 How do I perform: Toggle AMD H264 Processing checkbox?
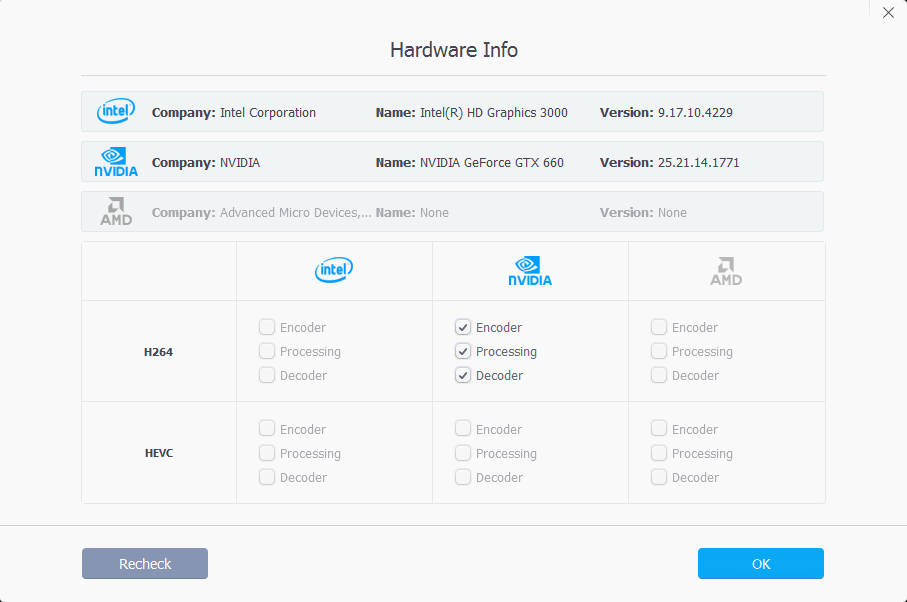click(x=659, y=351)
